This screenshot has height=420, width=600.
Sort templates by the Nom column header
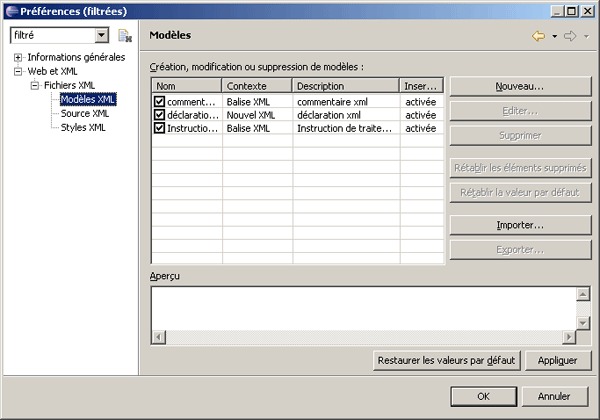(x=186, y=86)
